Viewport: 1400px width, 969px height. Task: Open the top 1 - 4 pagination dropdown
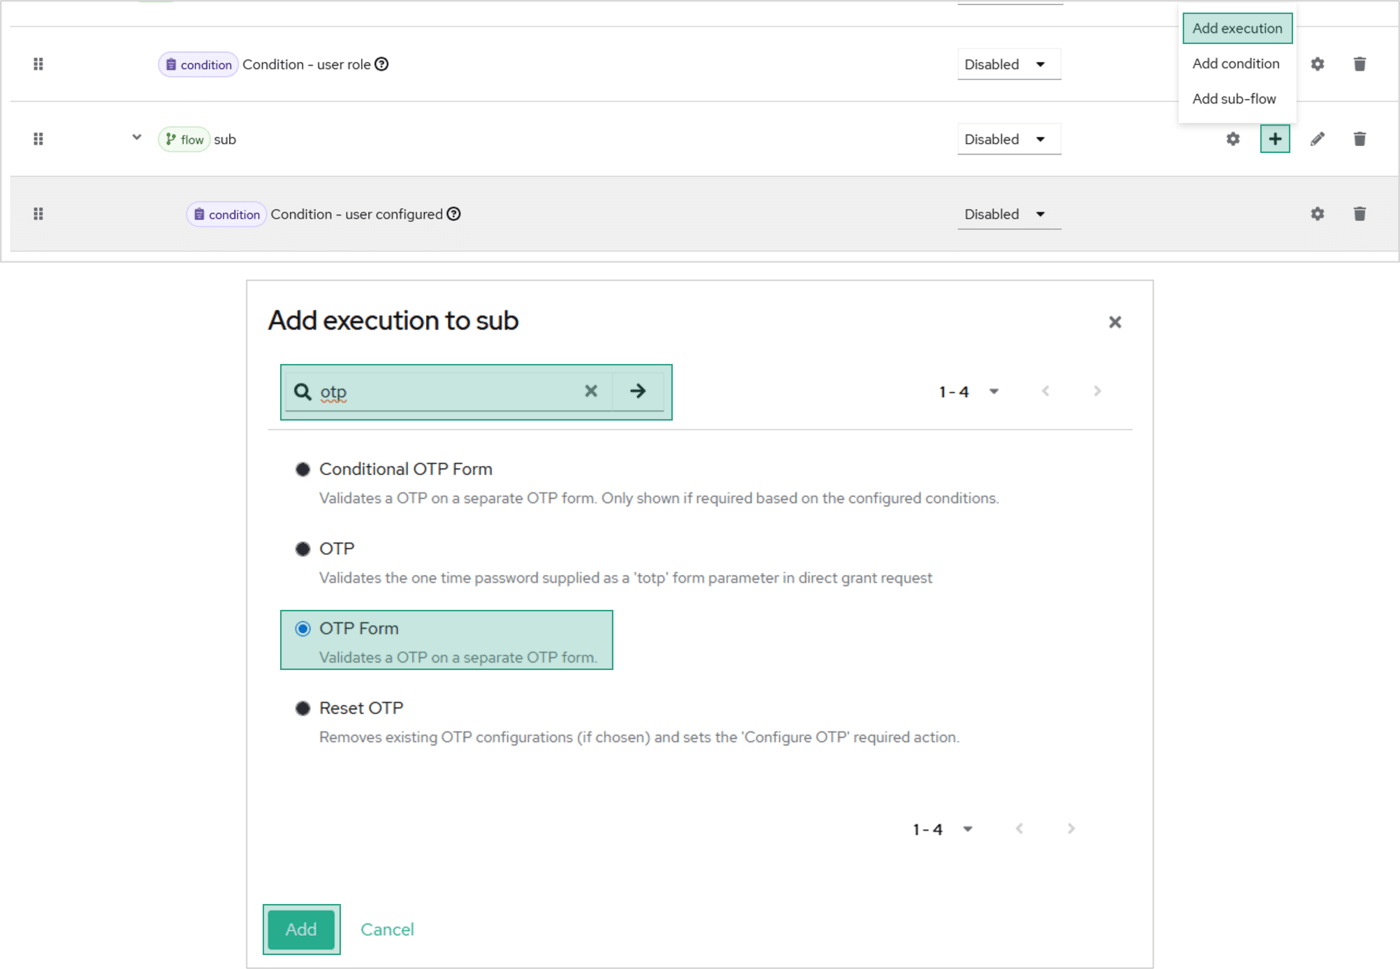[x=968, y=392]
